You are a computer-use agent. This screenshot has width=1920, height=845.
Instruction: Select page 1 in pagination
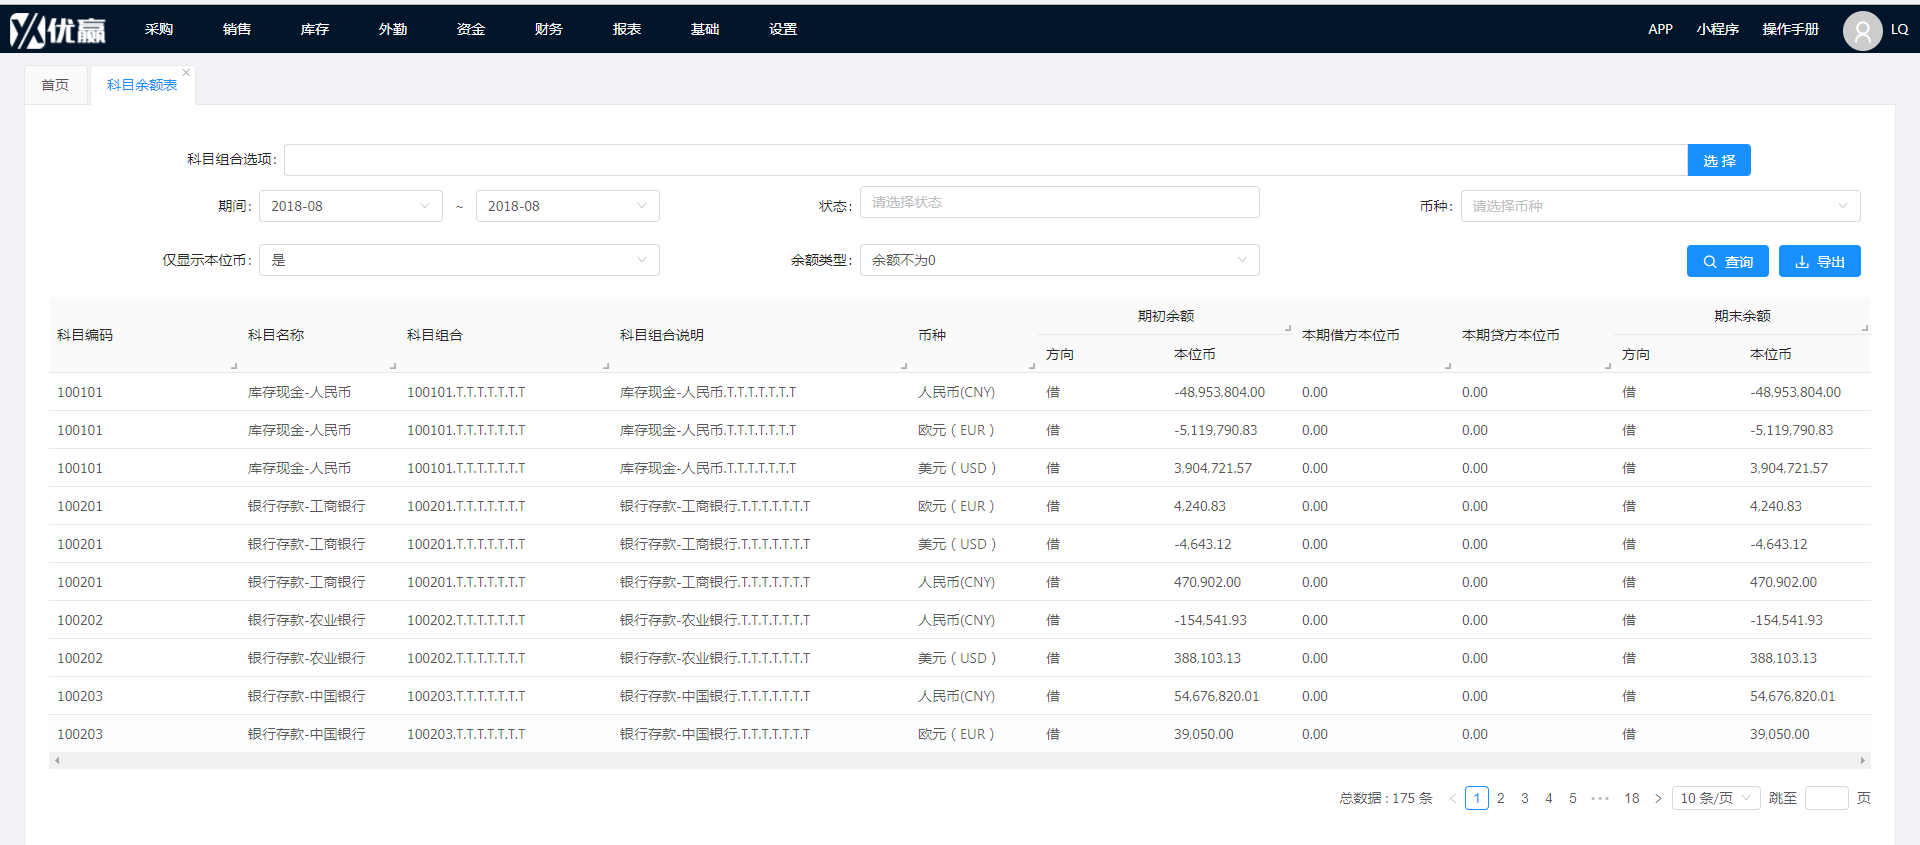pos(1477,798)
